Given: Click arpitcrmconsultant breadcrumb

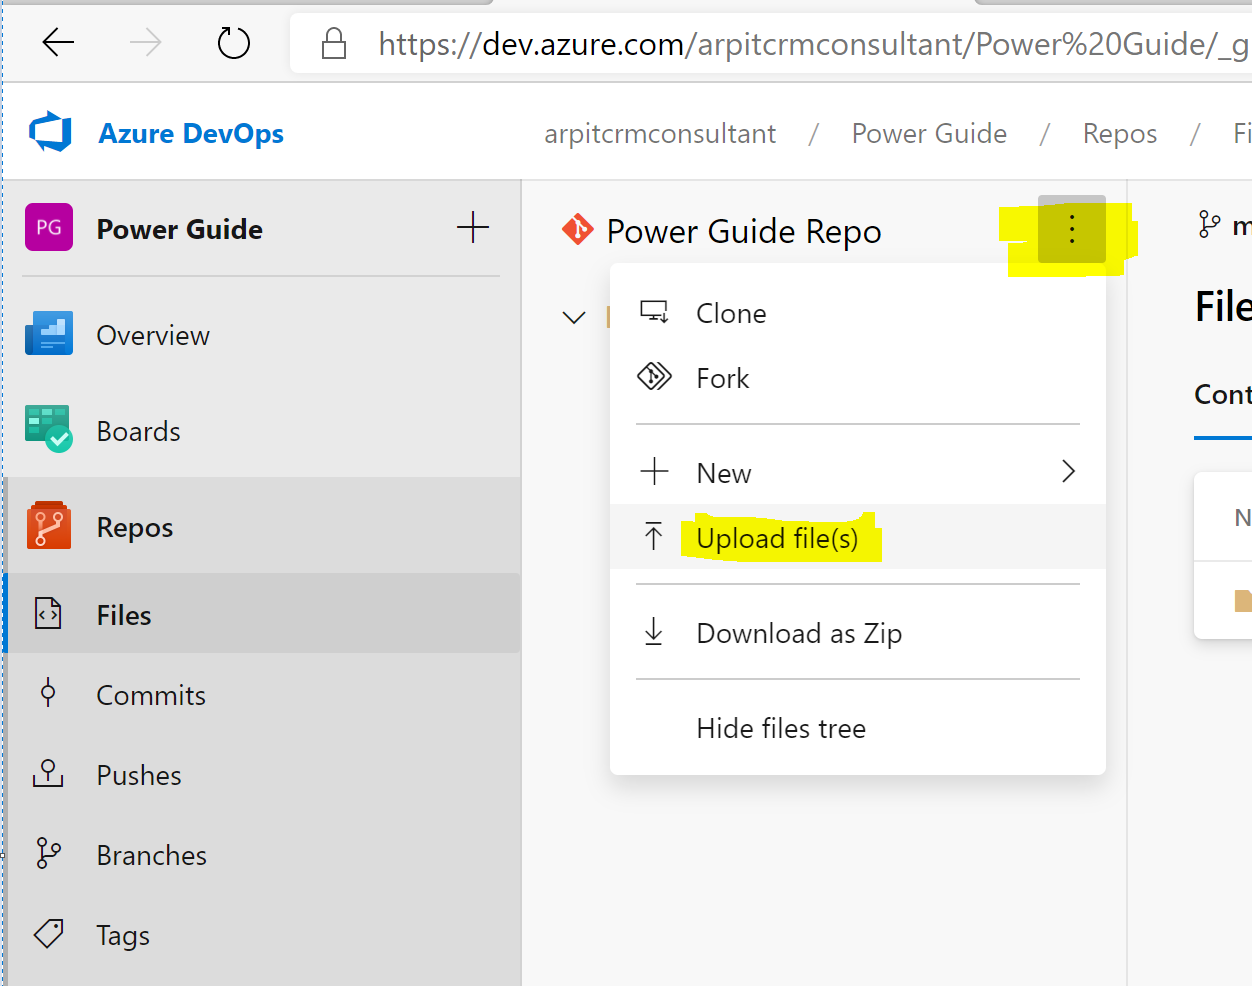Looking at the screenshot, I should [x=660, y=133].
